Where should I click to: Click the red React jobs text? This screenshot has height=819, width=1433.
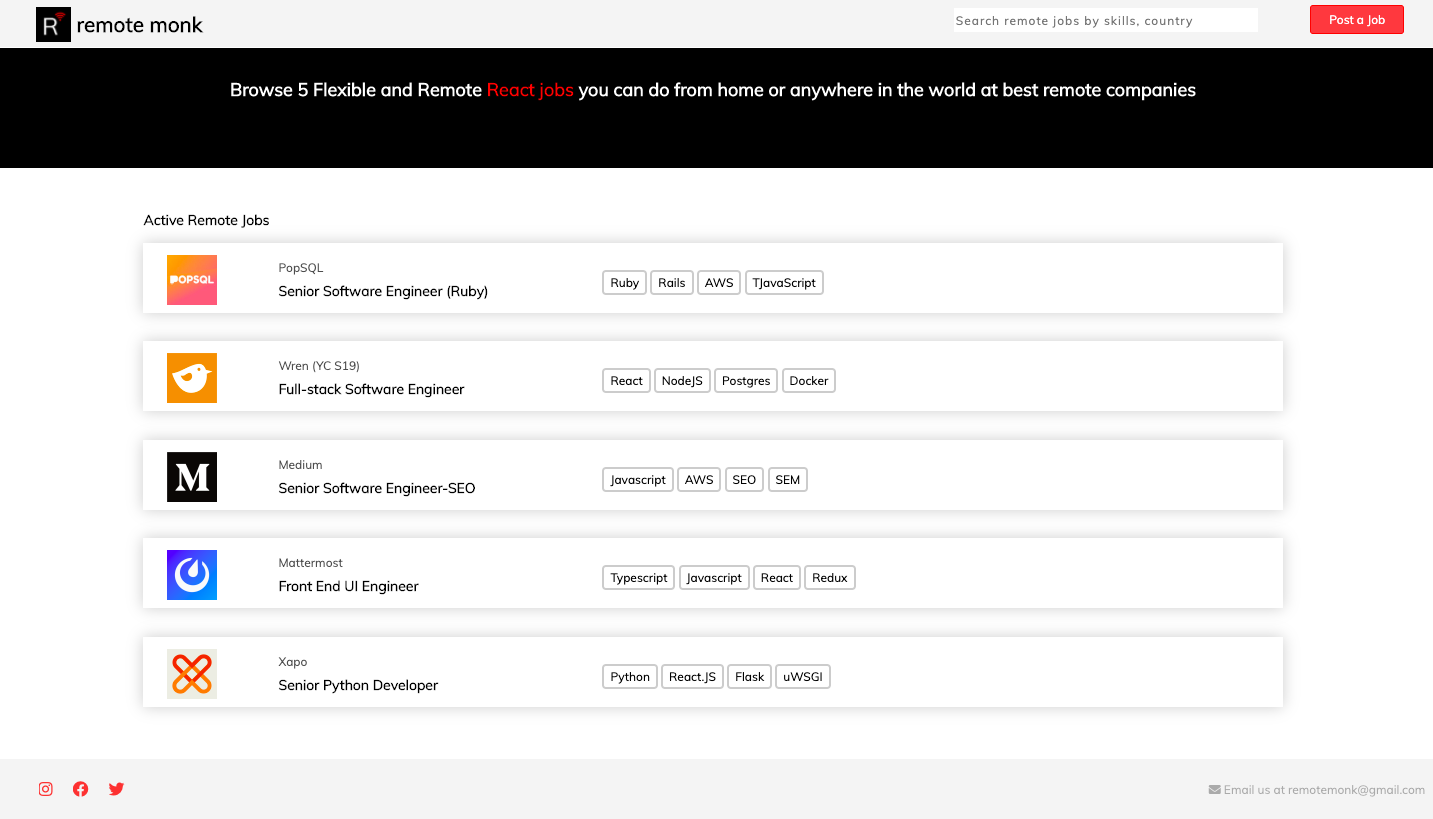pos(530,90)
